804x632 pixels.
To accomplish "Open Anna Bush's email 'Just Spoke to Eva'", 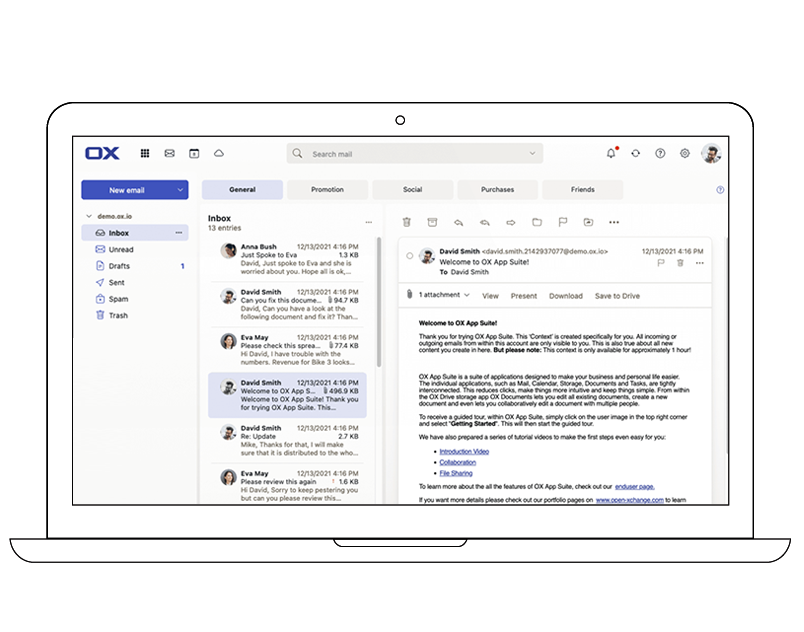I will (x=288, y=259).
